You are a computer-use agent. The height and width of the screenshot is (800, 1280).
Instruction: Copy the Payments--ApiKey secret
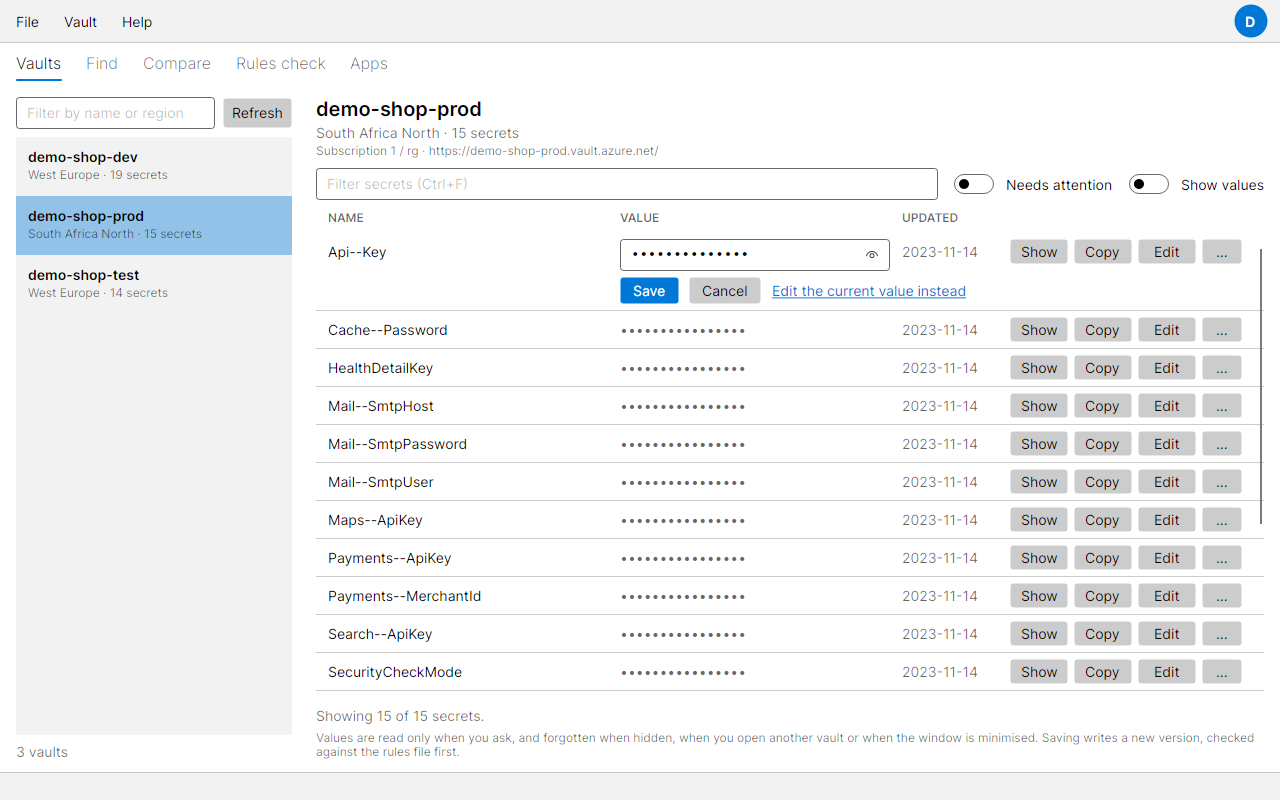coord(1102,558)
